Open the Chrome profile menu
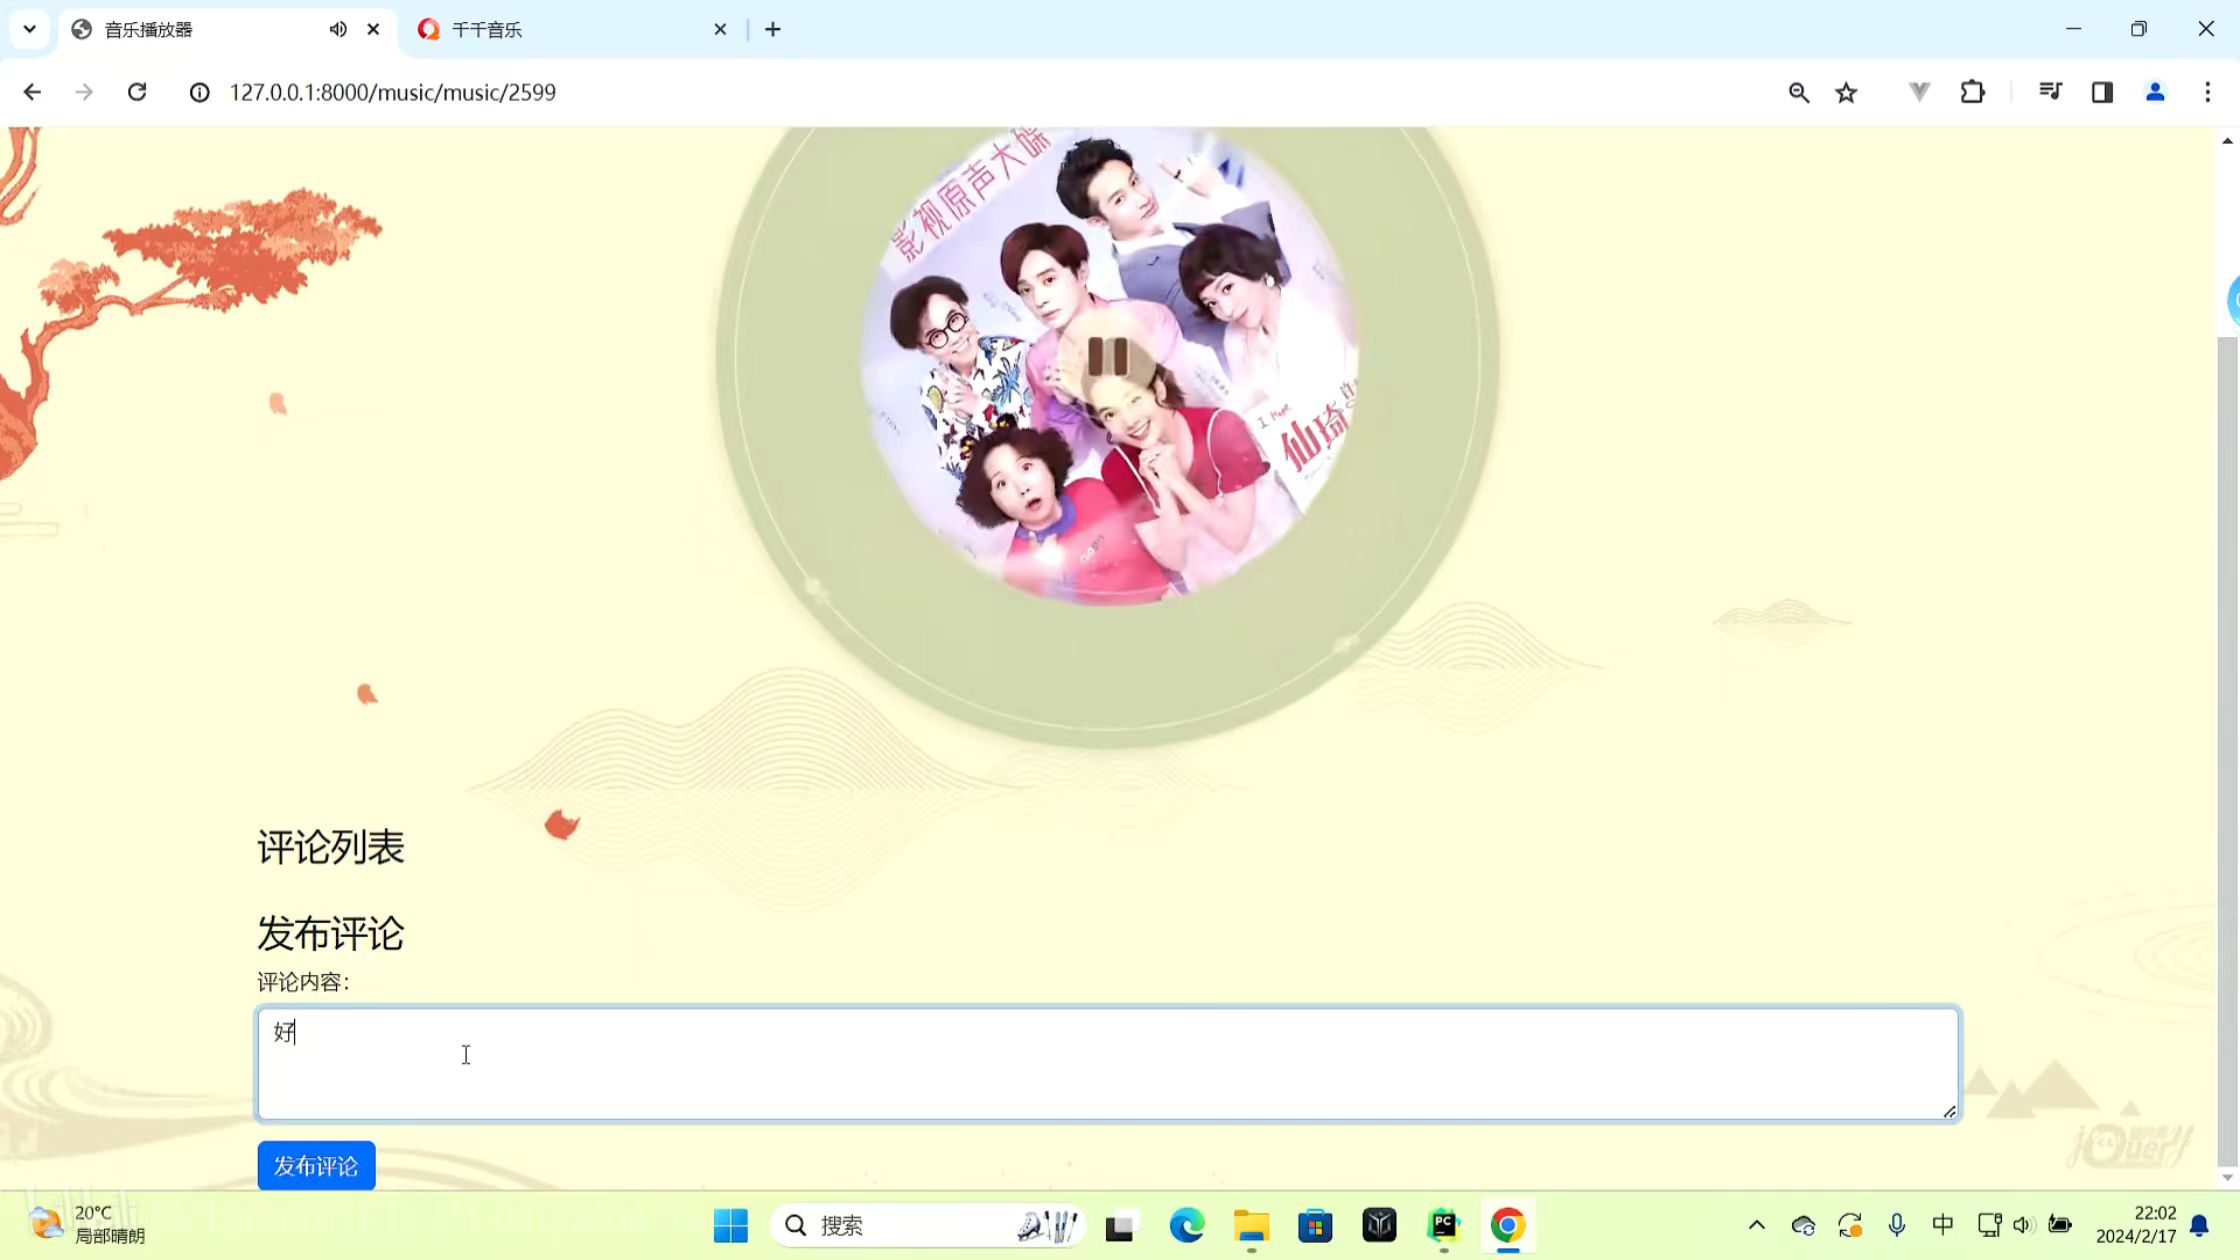 point(2155,92)
